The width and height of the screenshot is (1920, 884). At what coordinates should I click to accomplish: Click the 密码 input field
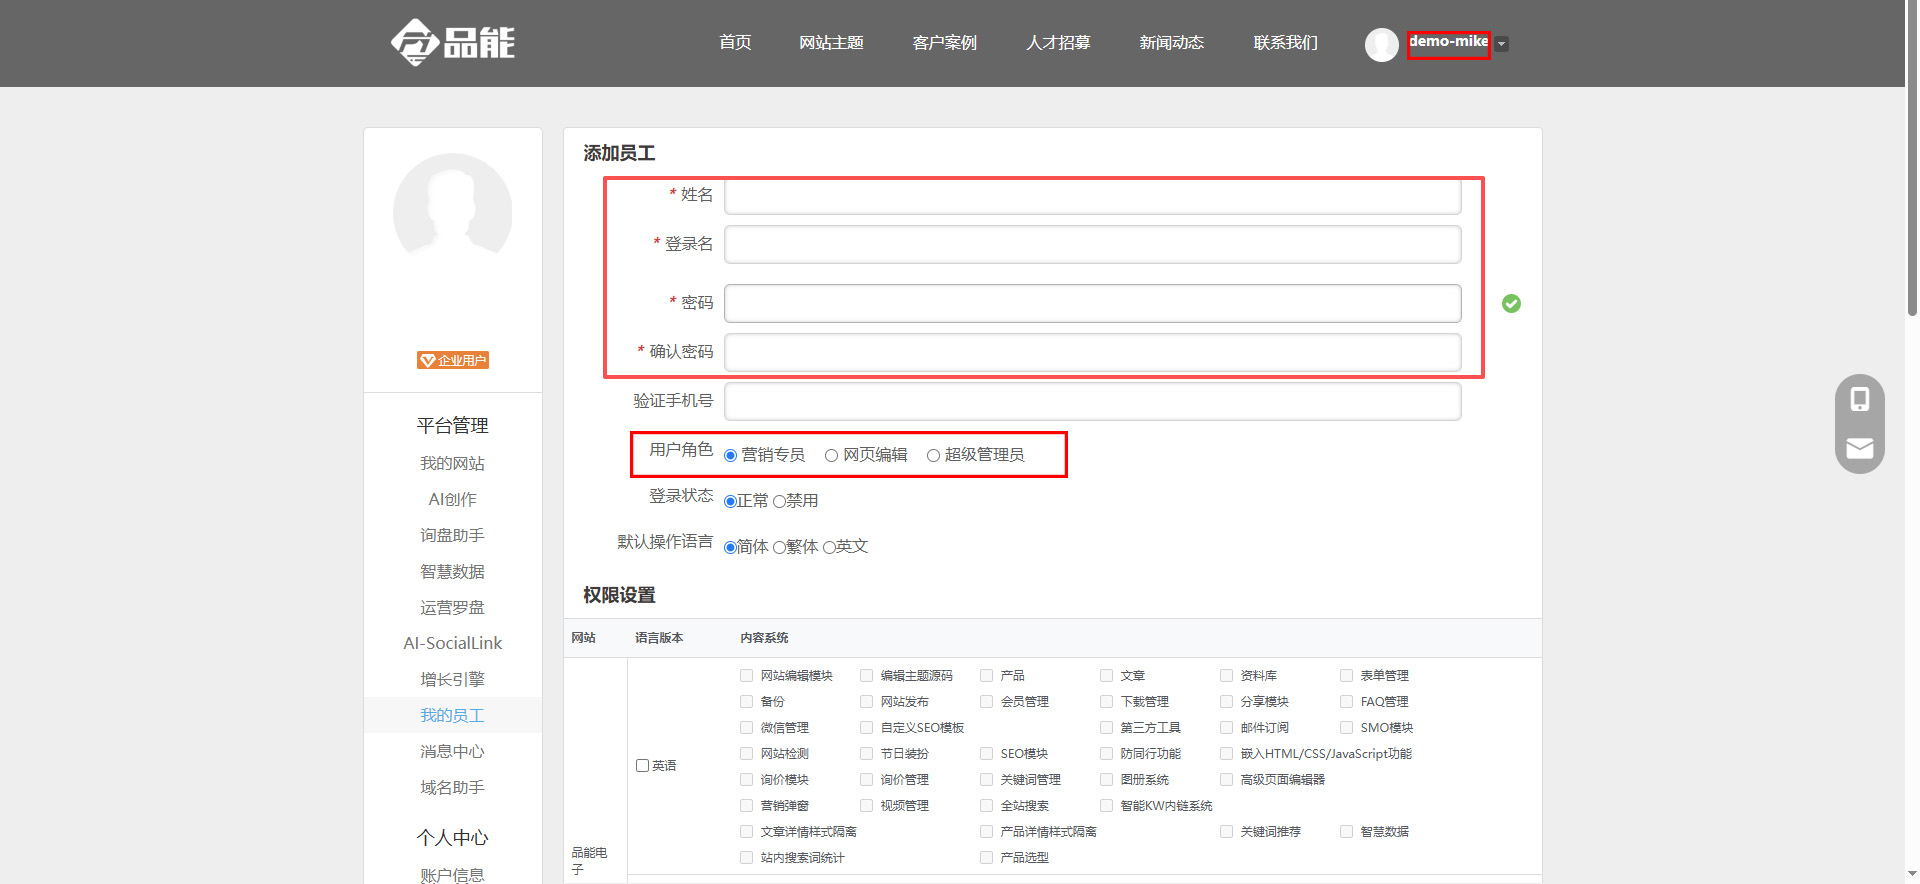point(1092,303)
